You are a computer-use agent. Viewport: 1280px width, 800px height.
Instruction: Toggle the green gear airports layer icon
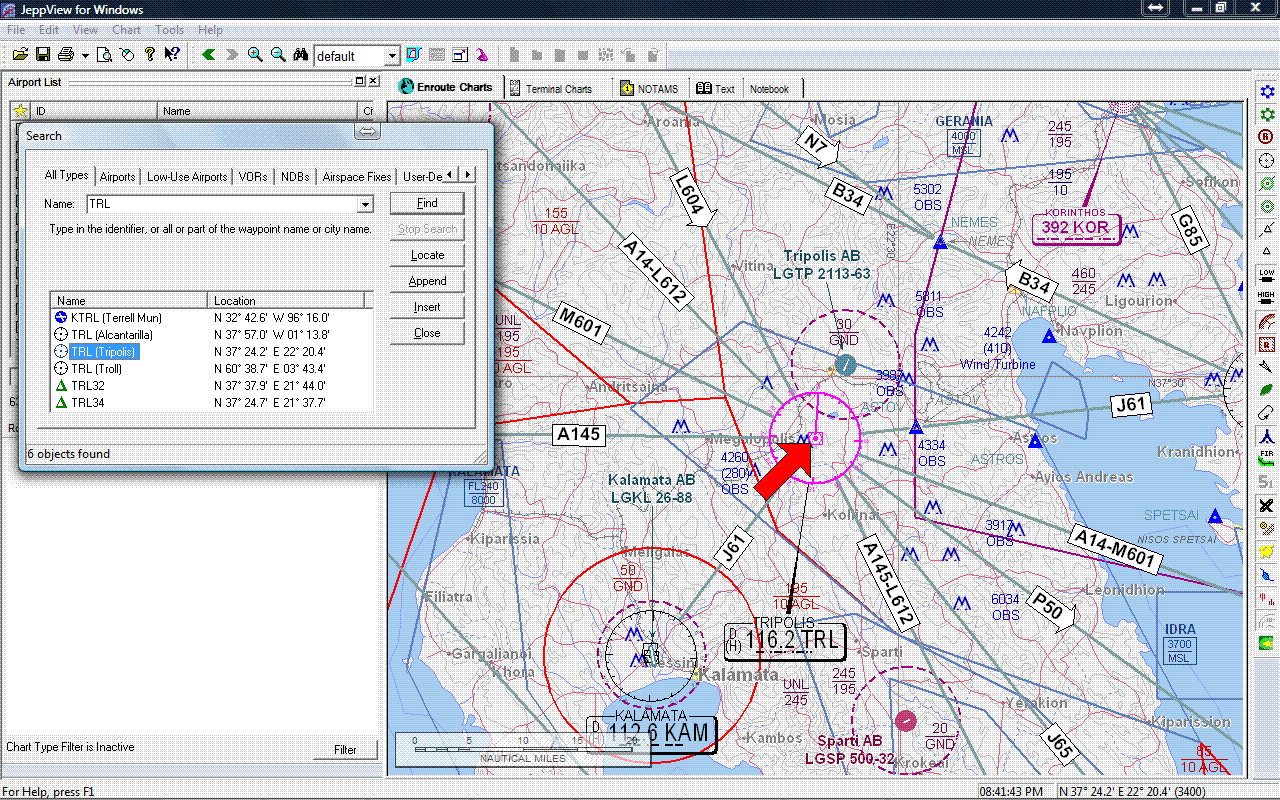tap(1266, 115)
